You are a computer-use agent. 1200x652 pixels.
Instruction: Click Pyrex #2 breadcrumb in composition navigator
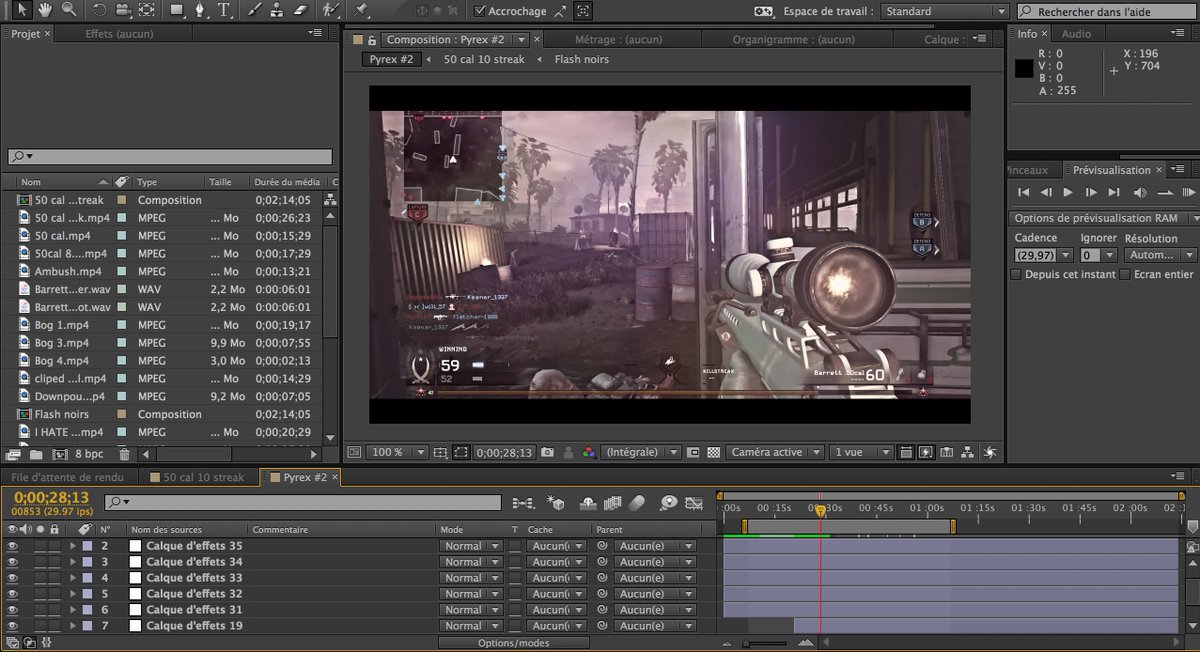click(x=391, y=59)
